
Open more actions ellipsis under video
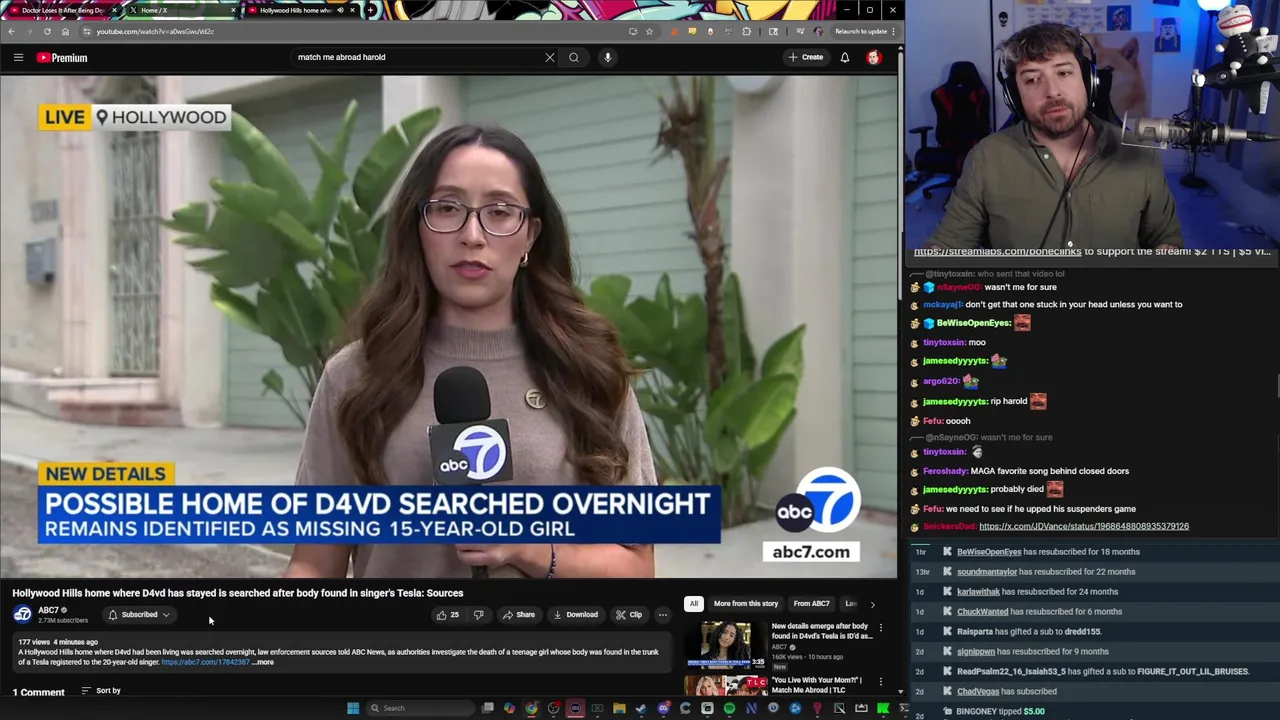[662, 615]
